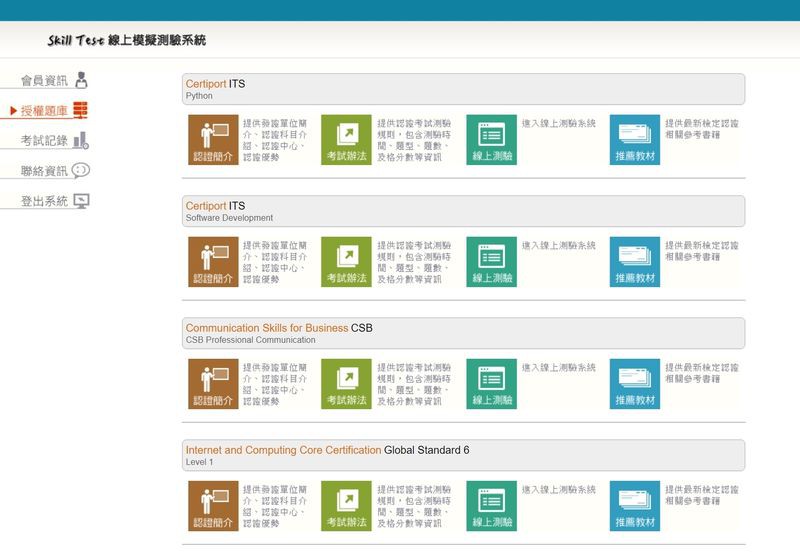Open 認證簡介 icon for ITS Python

(213, 140)
